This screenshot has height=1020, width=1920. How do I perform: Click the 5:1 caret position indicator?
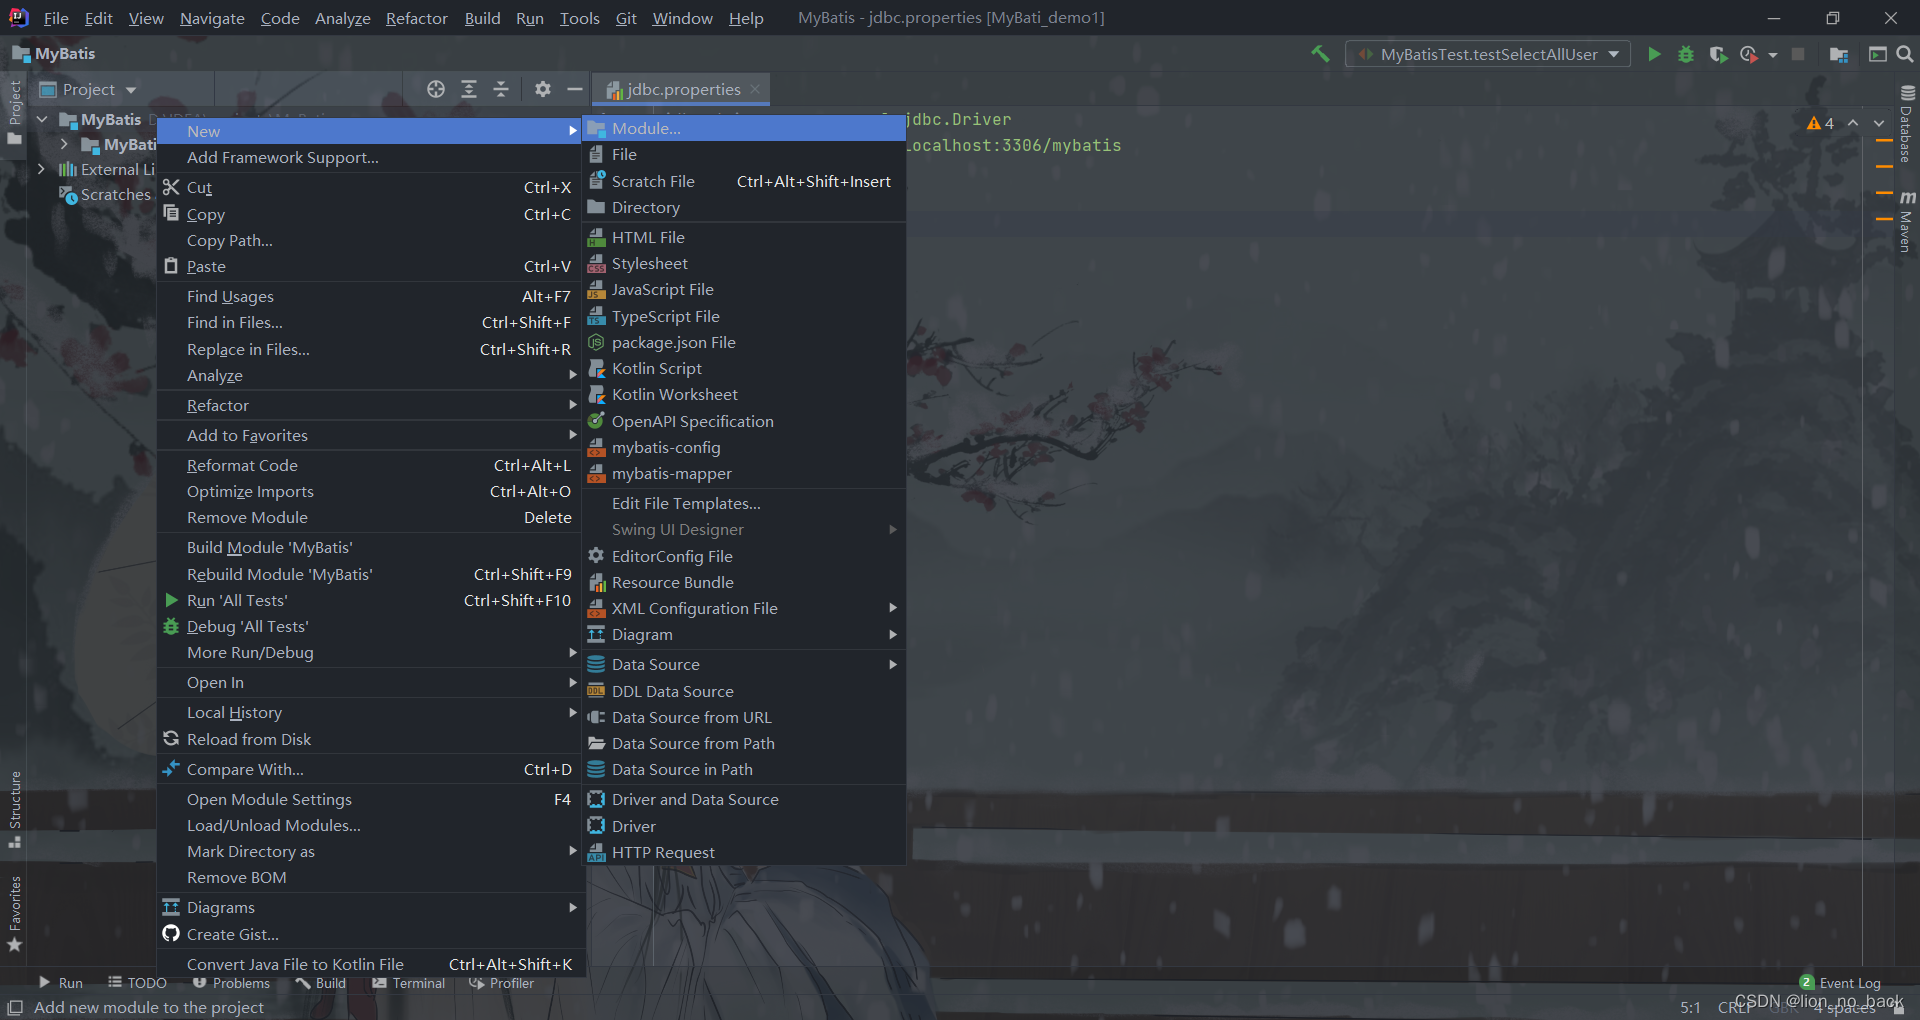click(1690, 1007)
